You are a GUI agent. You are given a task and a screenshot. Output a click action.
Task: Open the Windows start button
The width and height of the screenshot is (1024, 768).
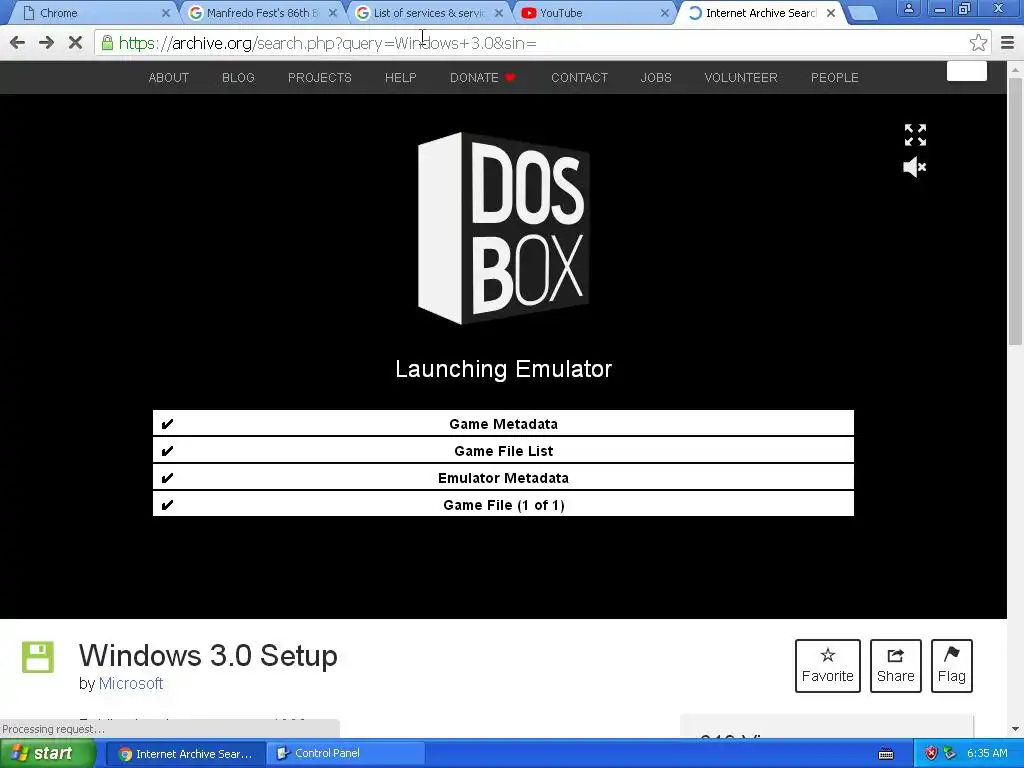[47, 753]
